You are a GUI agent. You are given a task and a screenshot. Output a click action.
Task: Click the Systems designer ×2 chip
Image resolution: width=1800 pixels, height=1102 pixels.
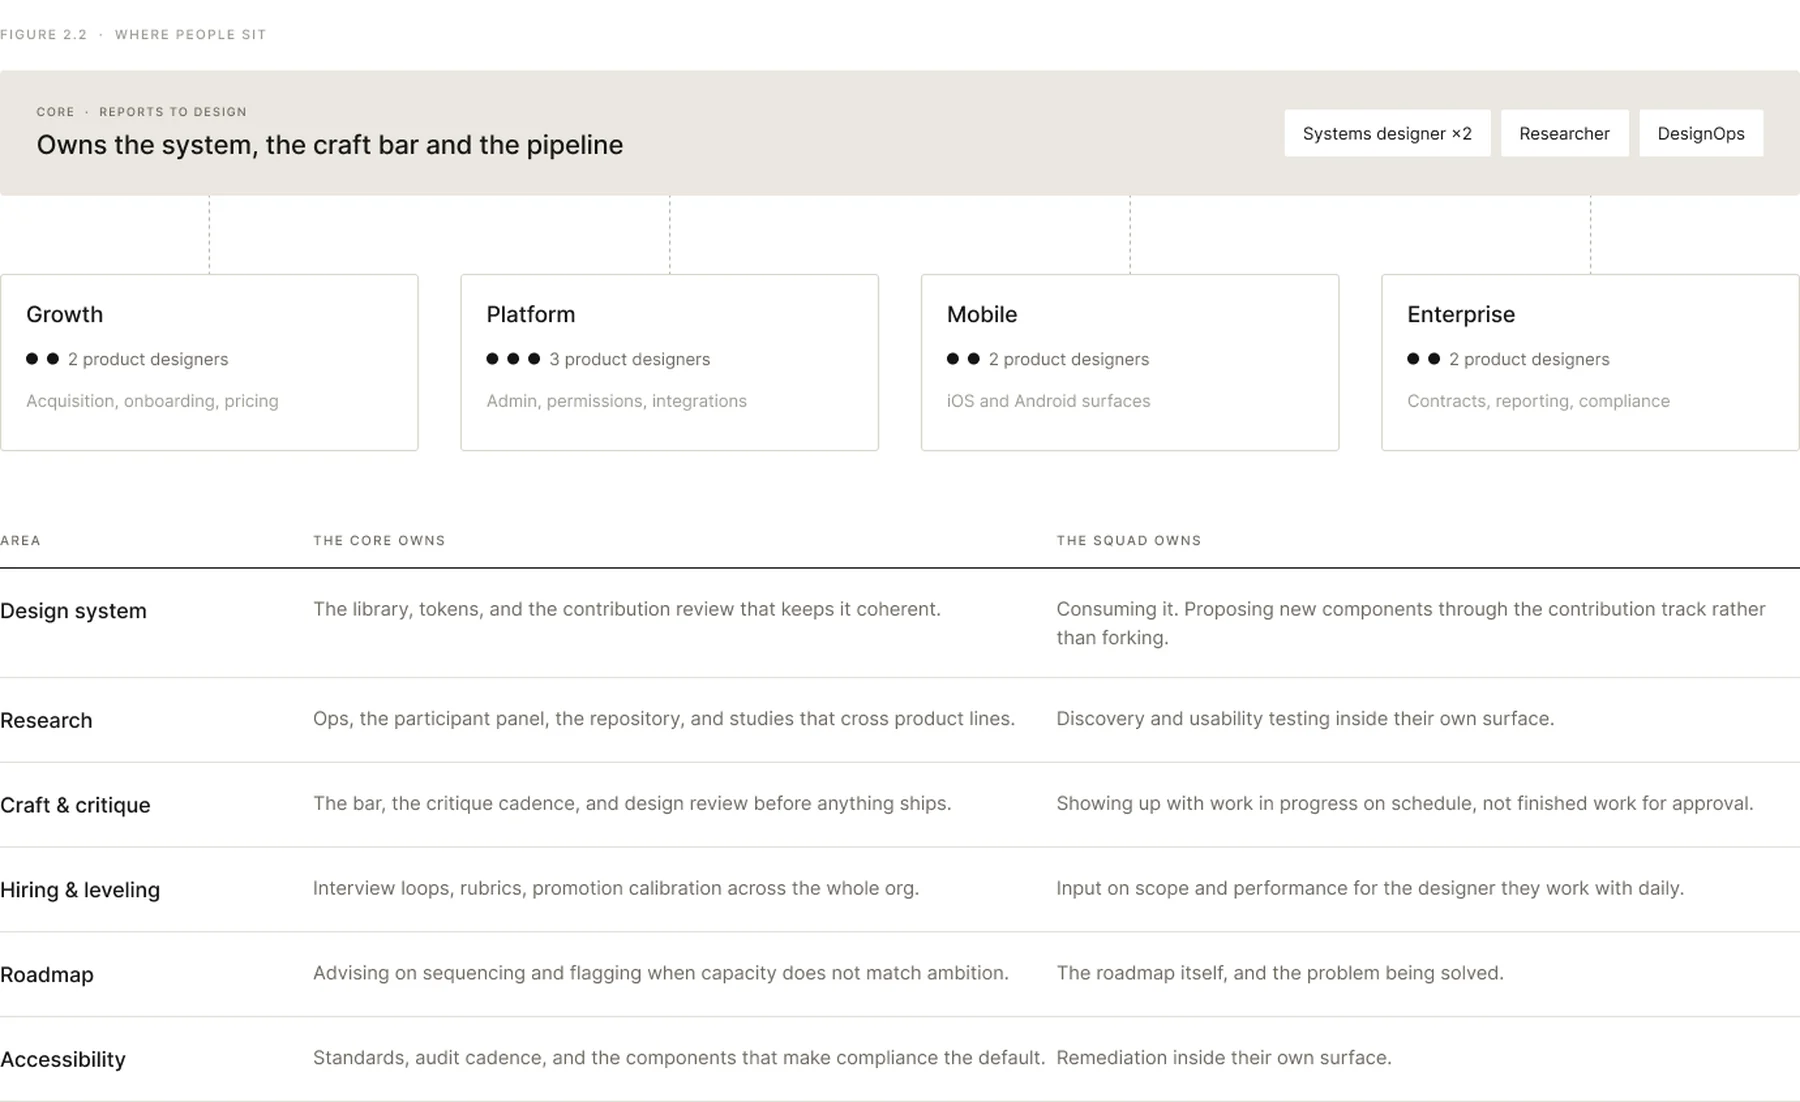pyautogui.click(x=1387, y=133)
